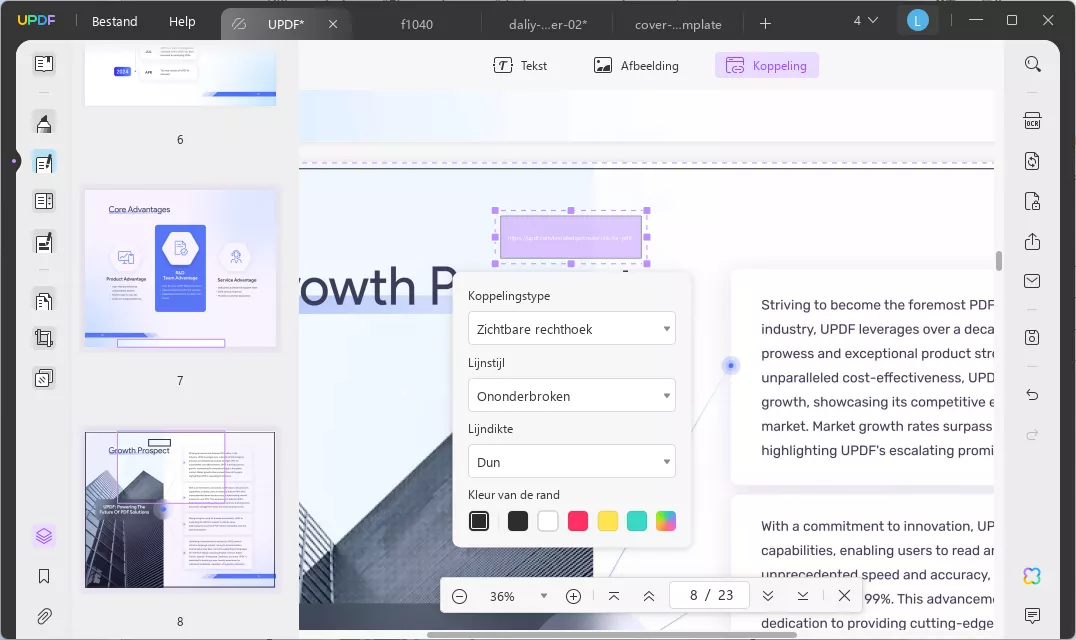Close the page navigation bar
The image size is (1076, 640).
(x=845, y=595)
